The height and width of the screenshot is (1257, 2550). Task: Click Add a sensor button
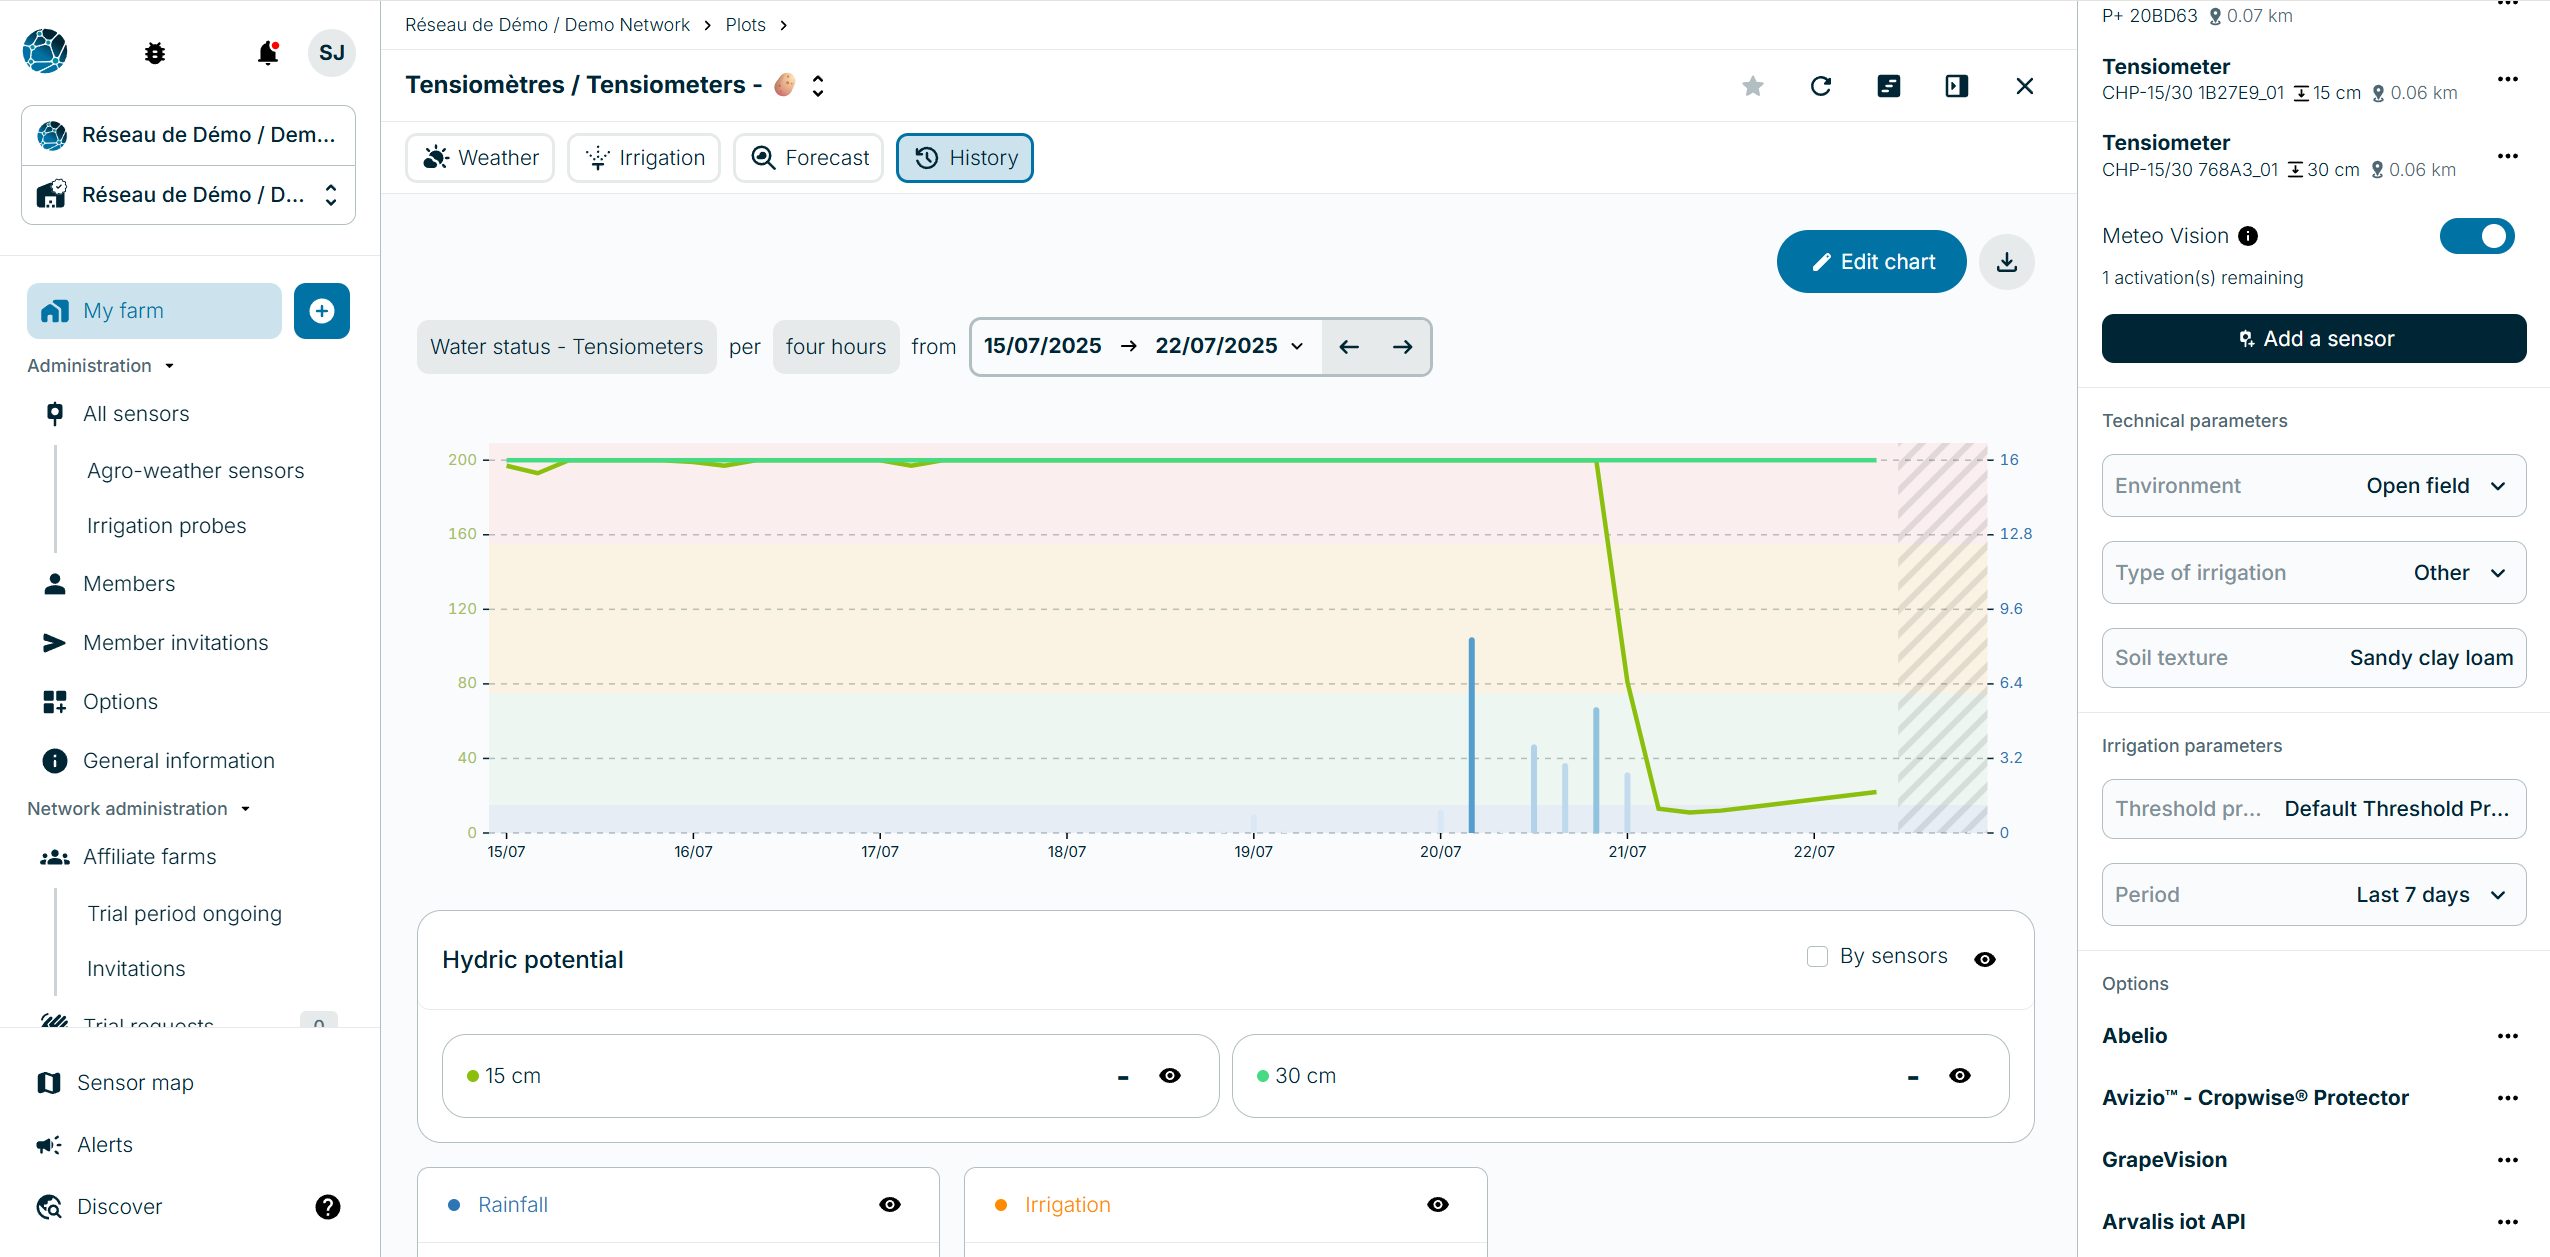tap(2314, 339)
